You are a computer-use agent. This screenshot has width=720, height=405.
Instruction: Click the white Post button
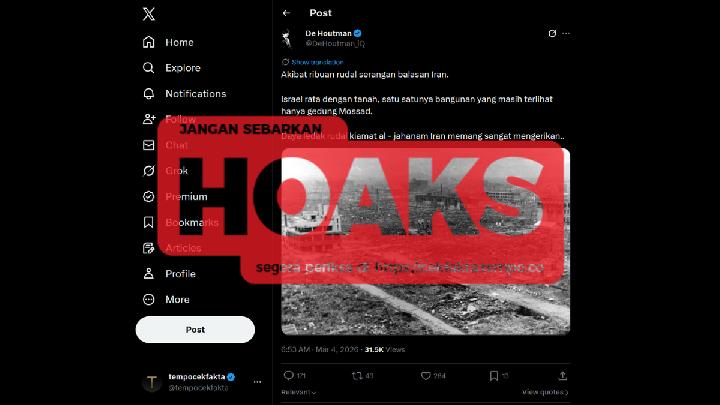pos(195,330)
